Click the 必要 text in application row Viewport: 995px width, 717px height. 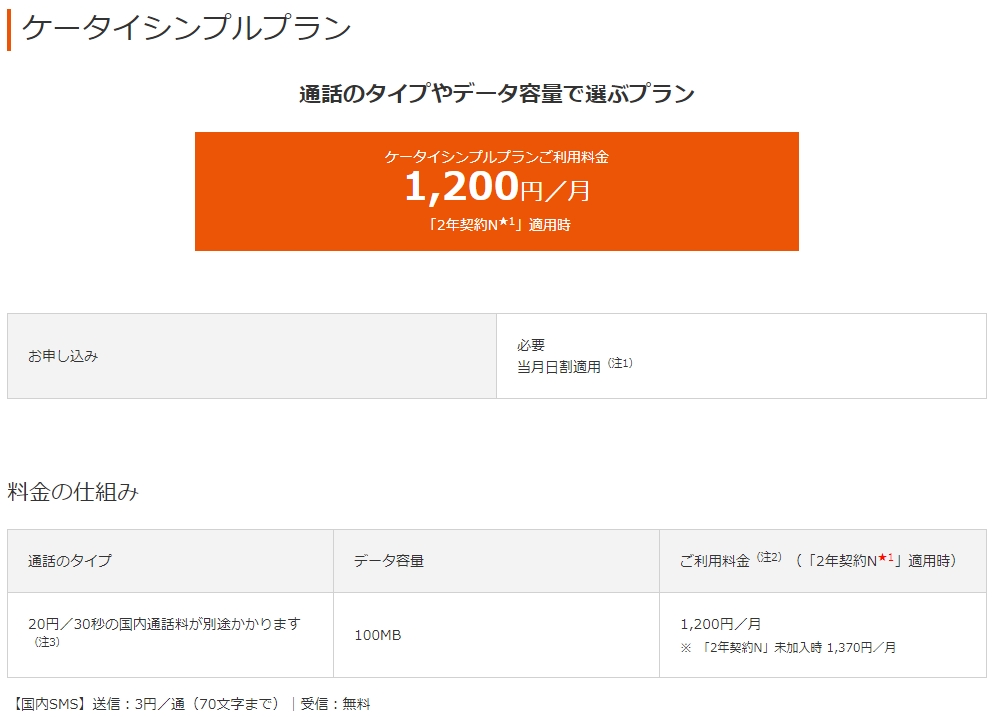point(530,345)
